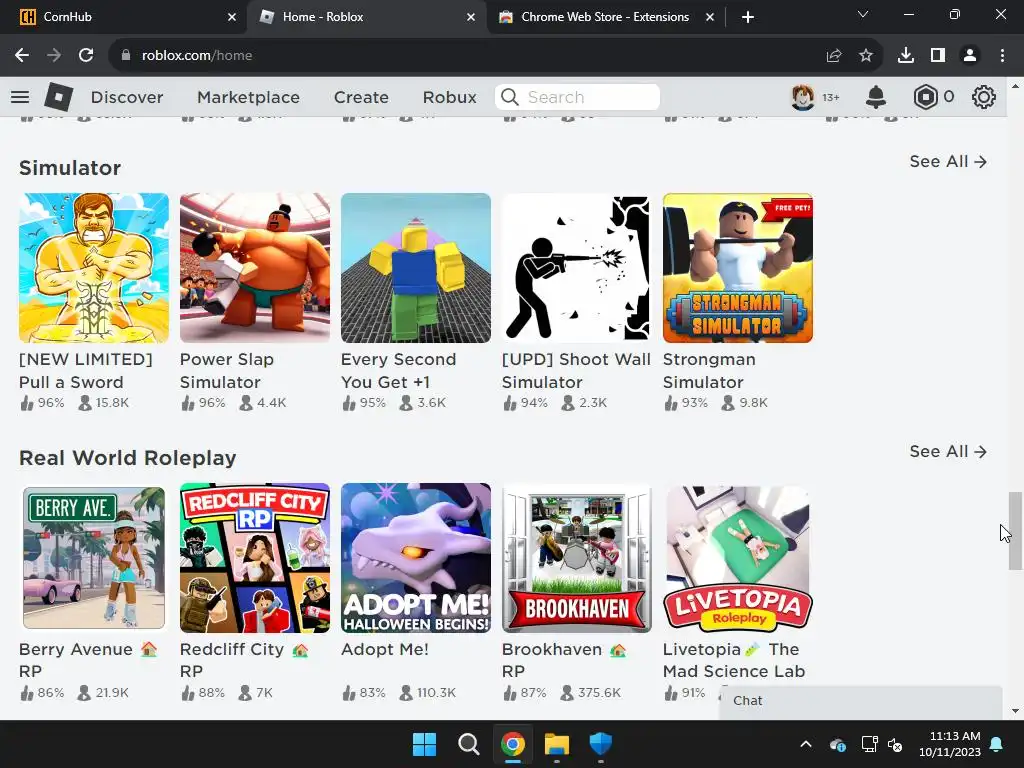Click the Simulator section heading

70,168
